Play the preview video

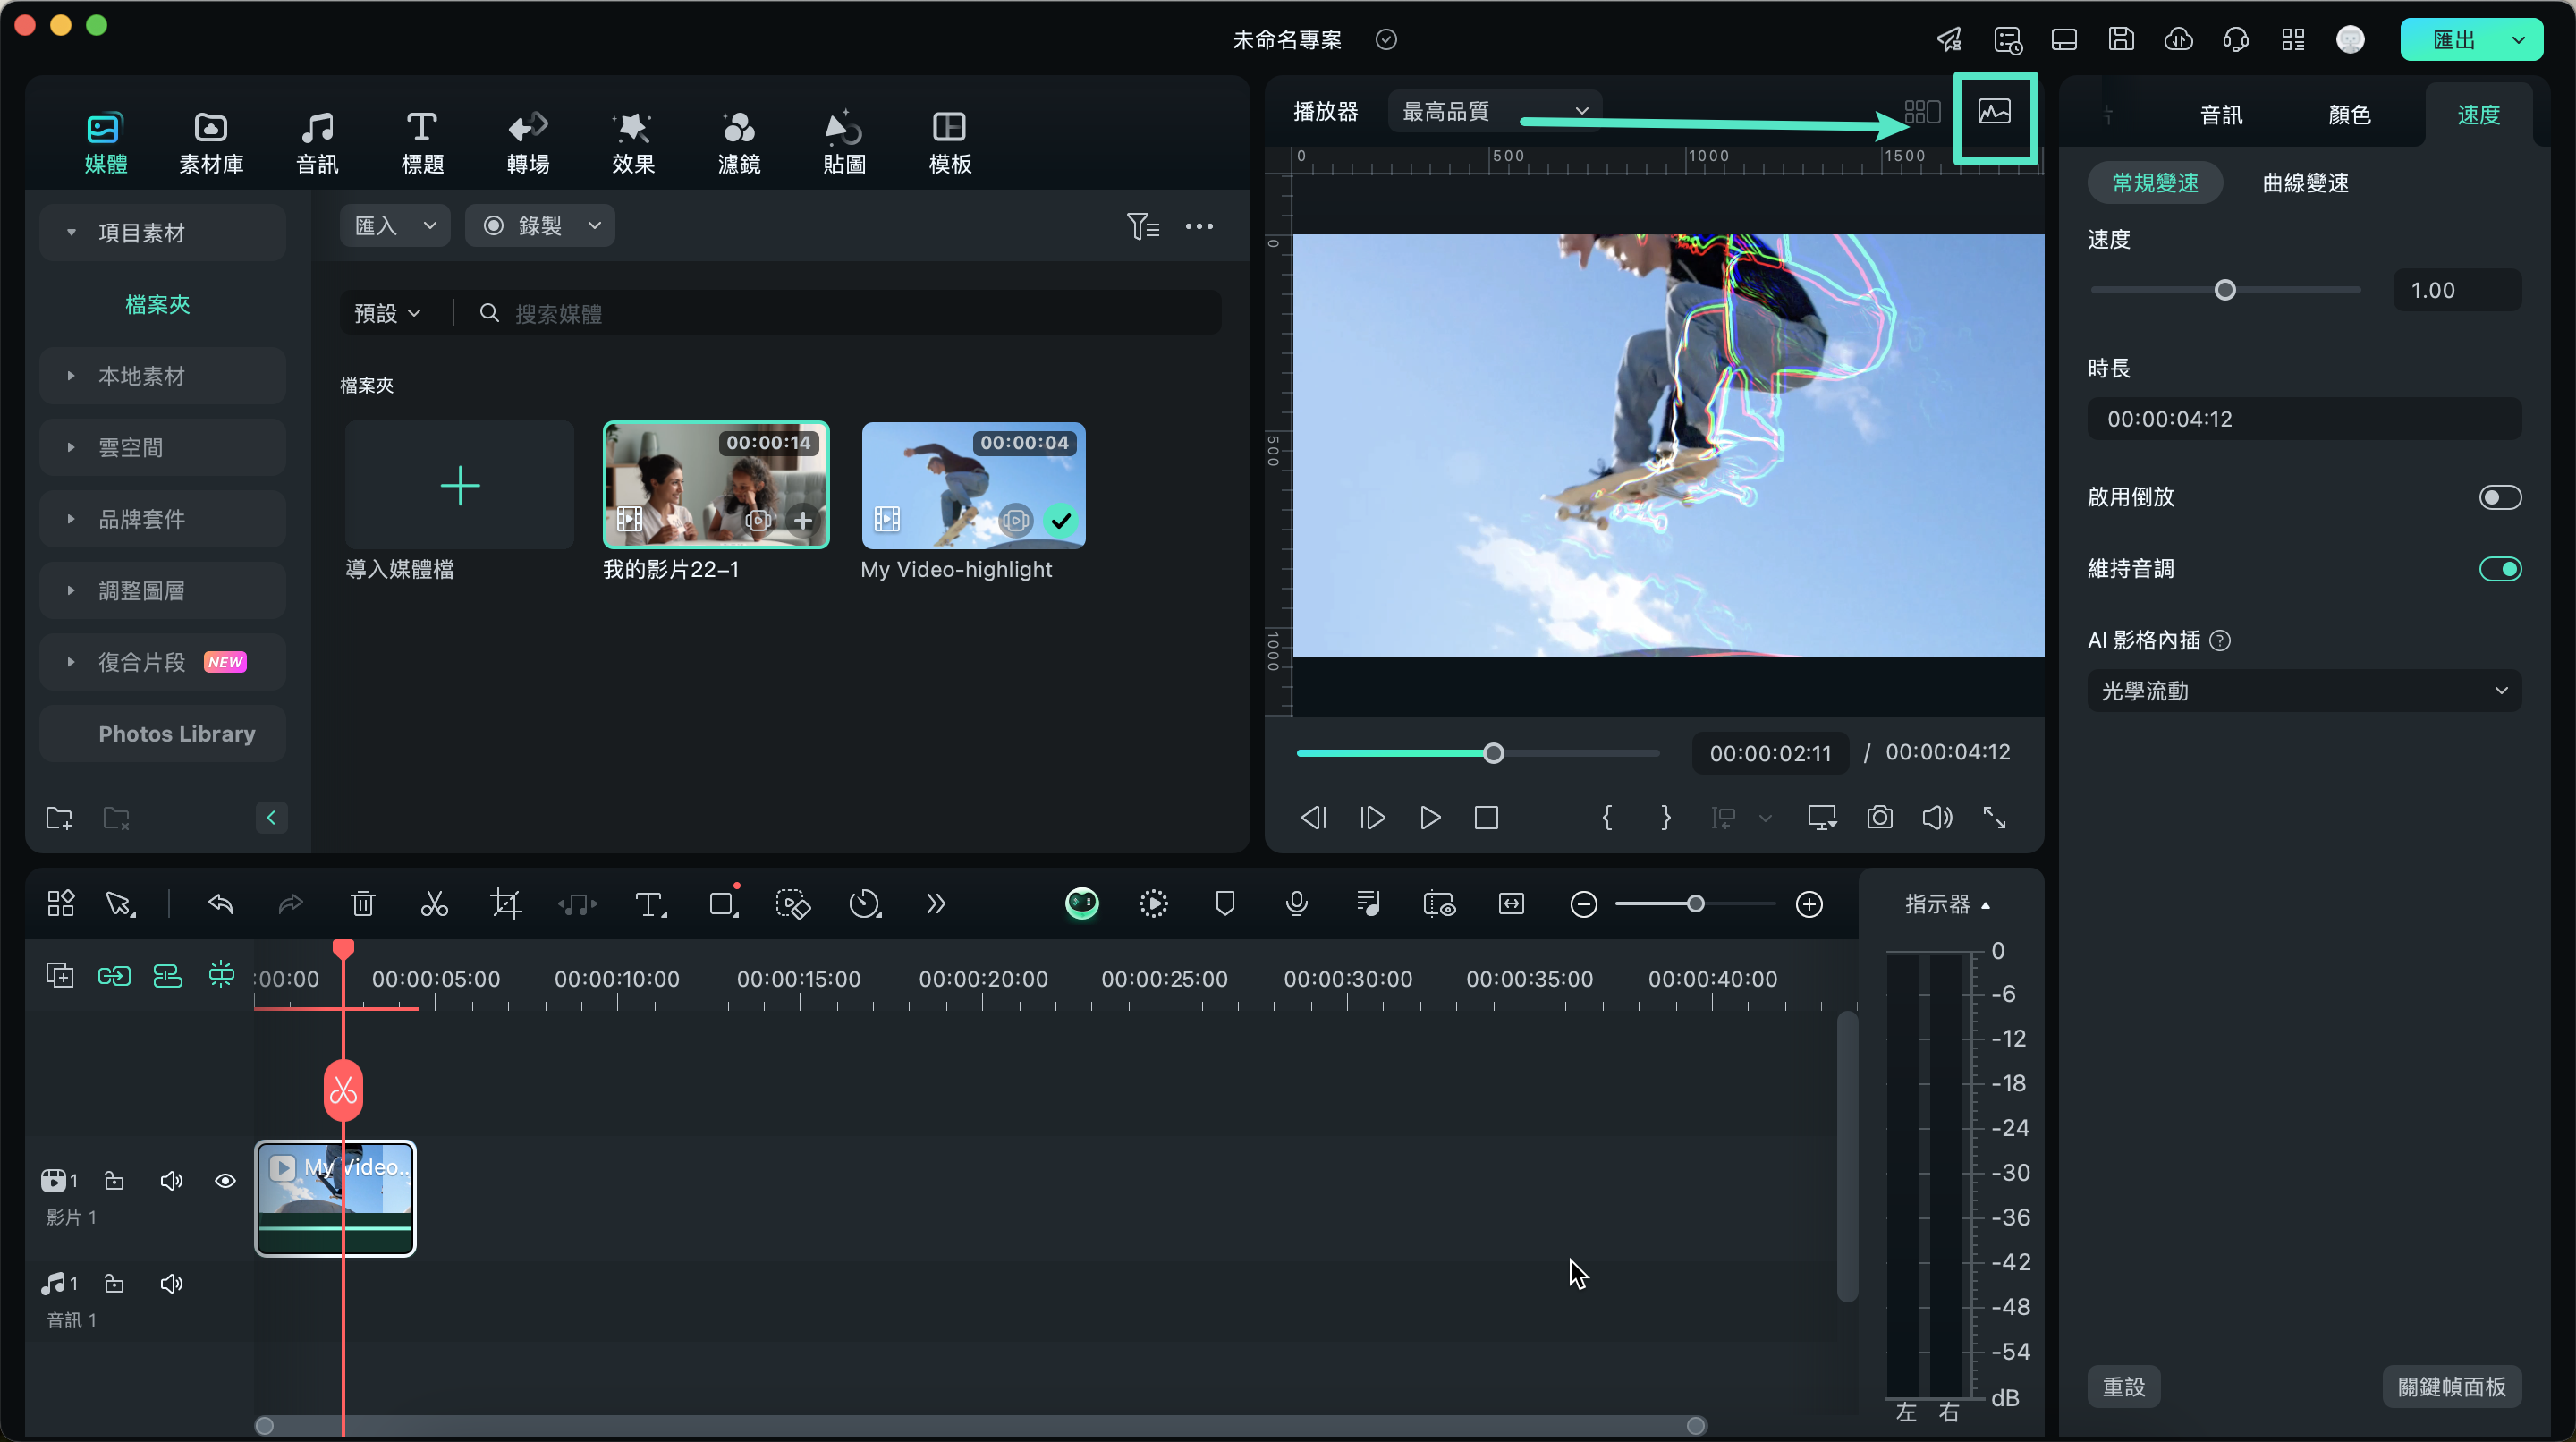(1430, 817)
